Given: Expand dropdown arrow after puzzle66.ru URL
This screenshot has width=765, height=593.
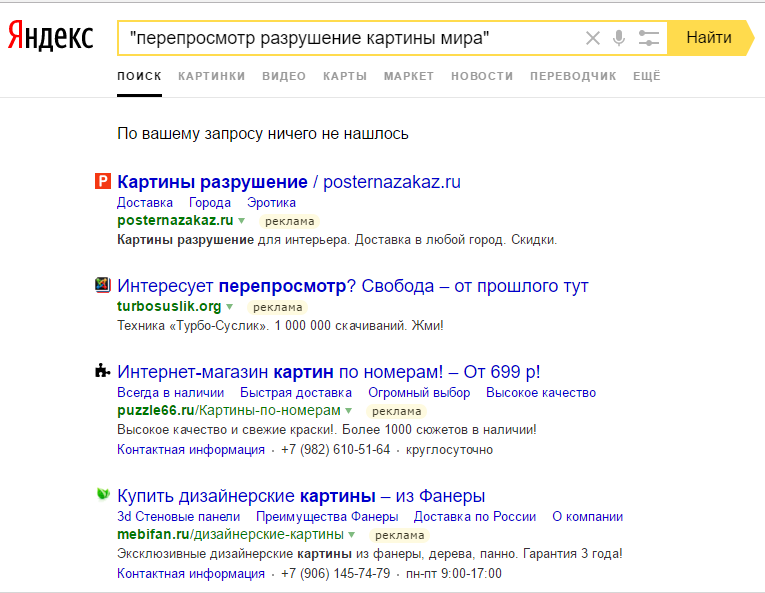Looking at the screenshot, I should (x=349, y=411).
